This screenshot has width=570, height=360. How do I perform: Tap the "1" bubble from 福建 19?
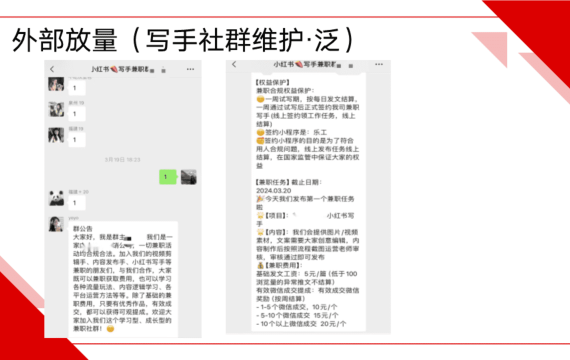[x=77, y=140]
